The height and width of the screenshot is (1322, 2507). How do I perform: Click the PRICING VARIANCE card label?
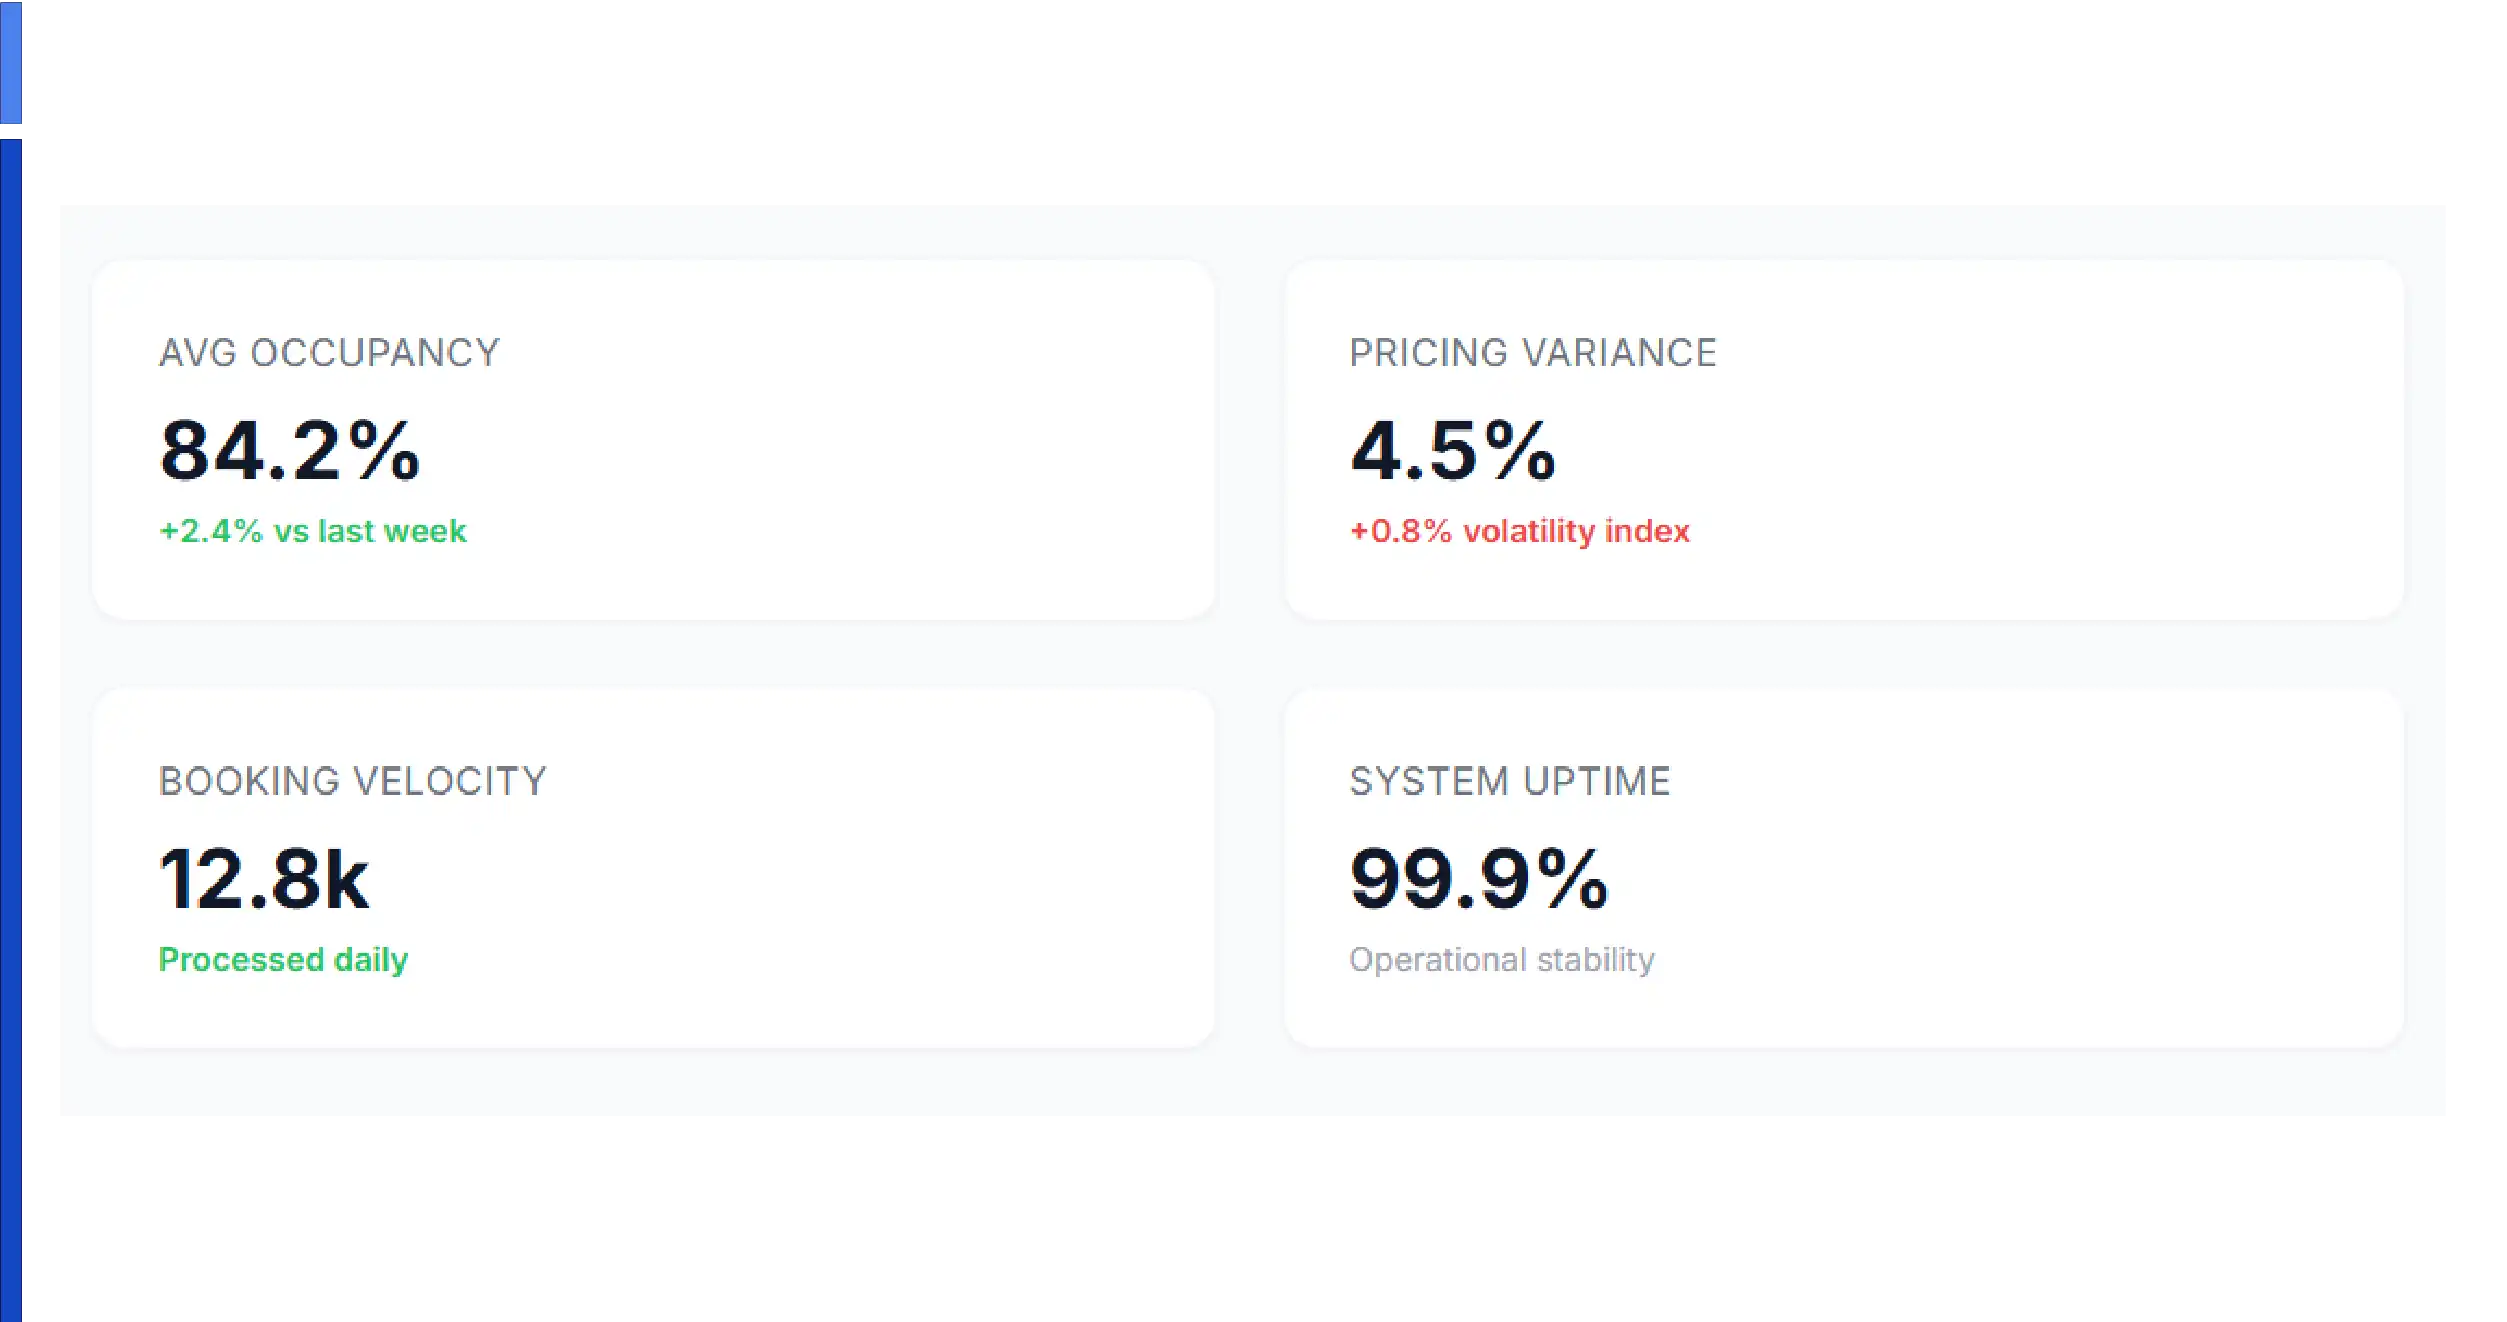pos(1533,353)
